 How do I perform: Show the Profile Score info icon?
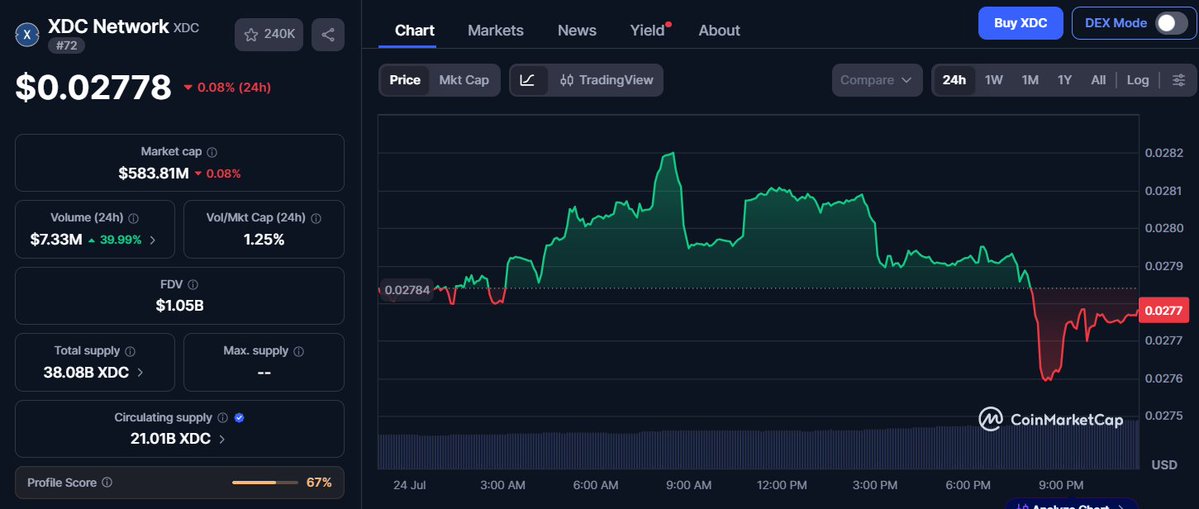click(x=107, y=482)
